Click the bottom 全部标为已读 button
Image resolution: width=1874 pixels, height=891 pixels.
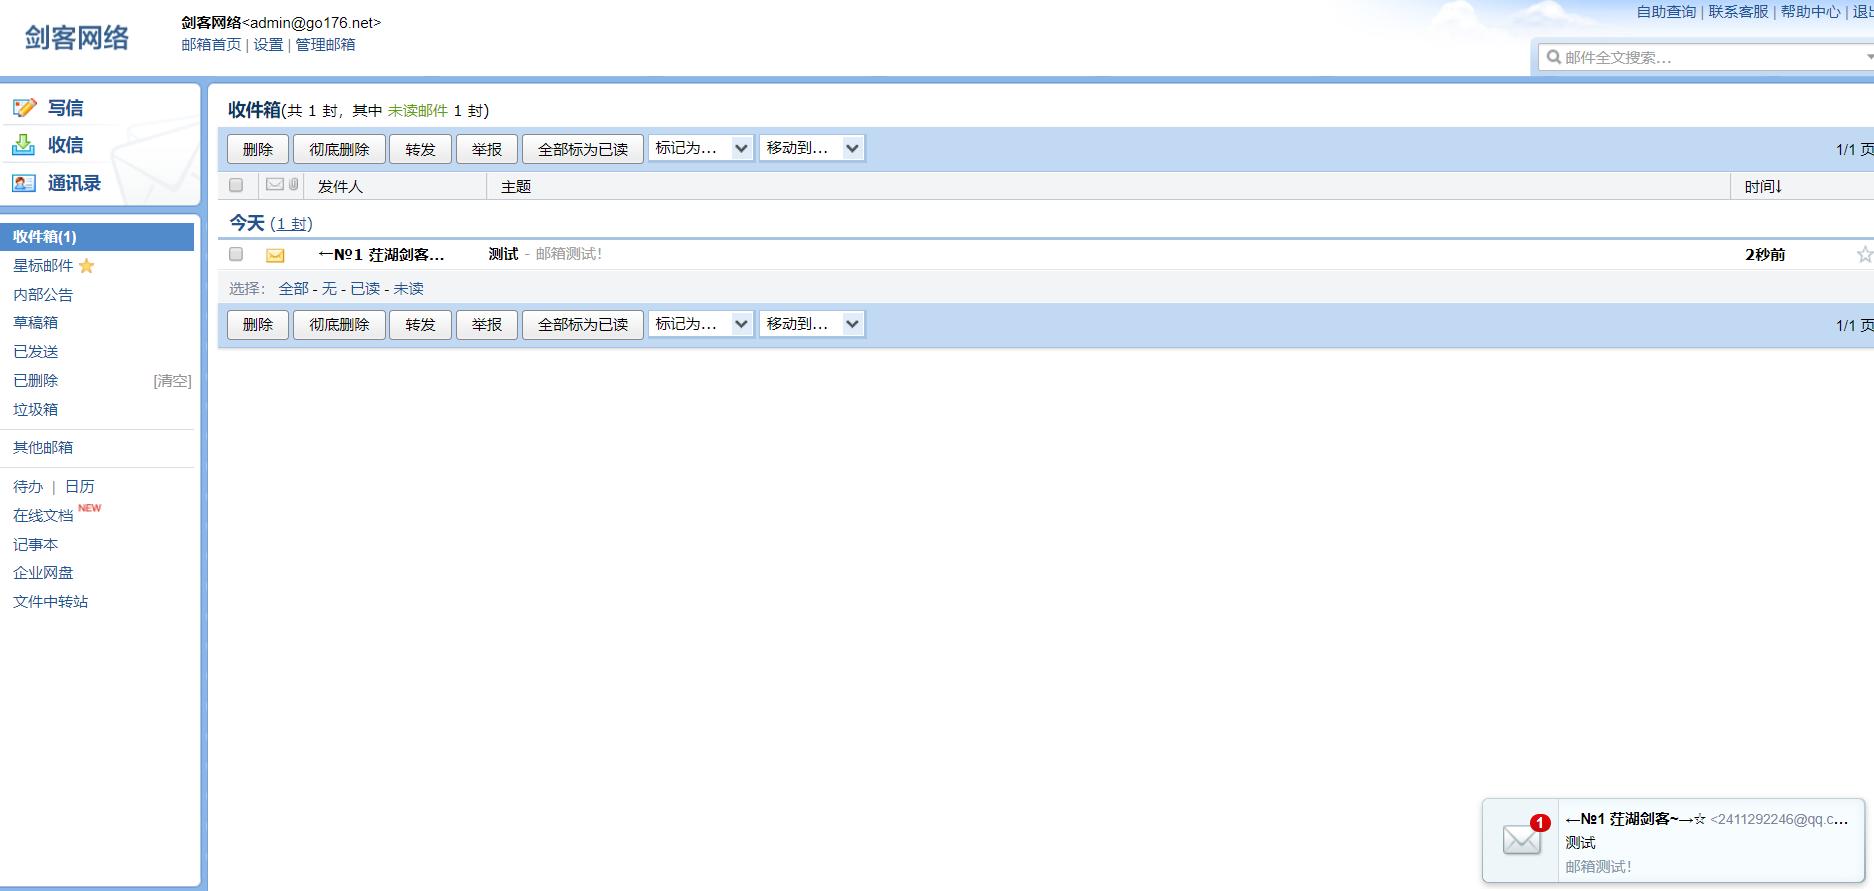(x=583, y=325)
